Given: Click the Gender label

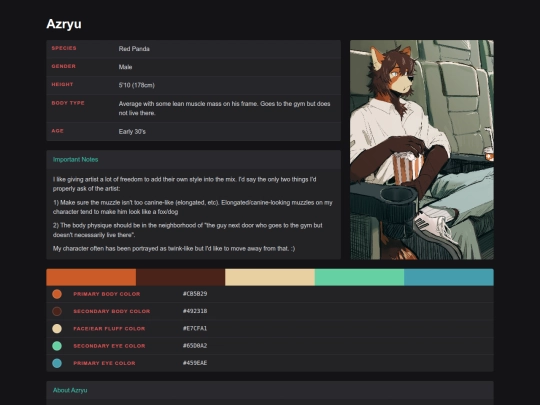Looking at the screenshot, I should coord(63,66).
